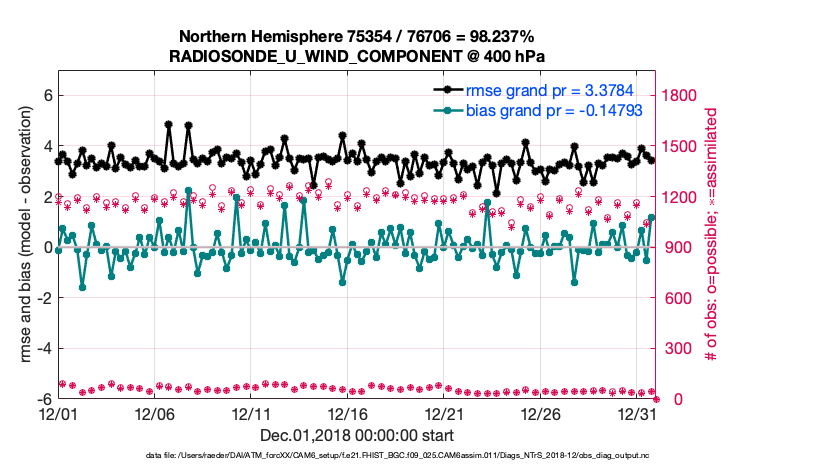Click the 900 tick on right axis
Viewport: 830px width, 470px height.
click(675, 248)
